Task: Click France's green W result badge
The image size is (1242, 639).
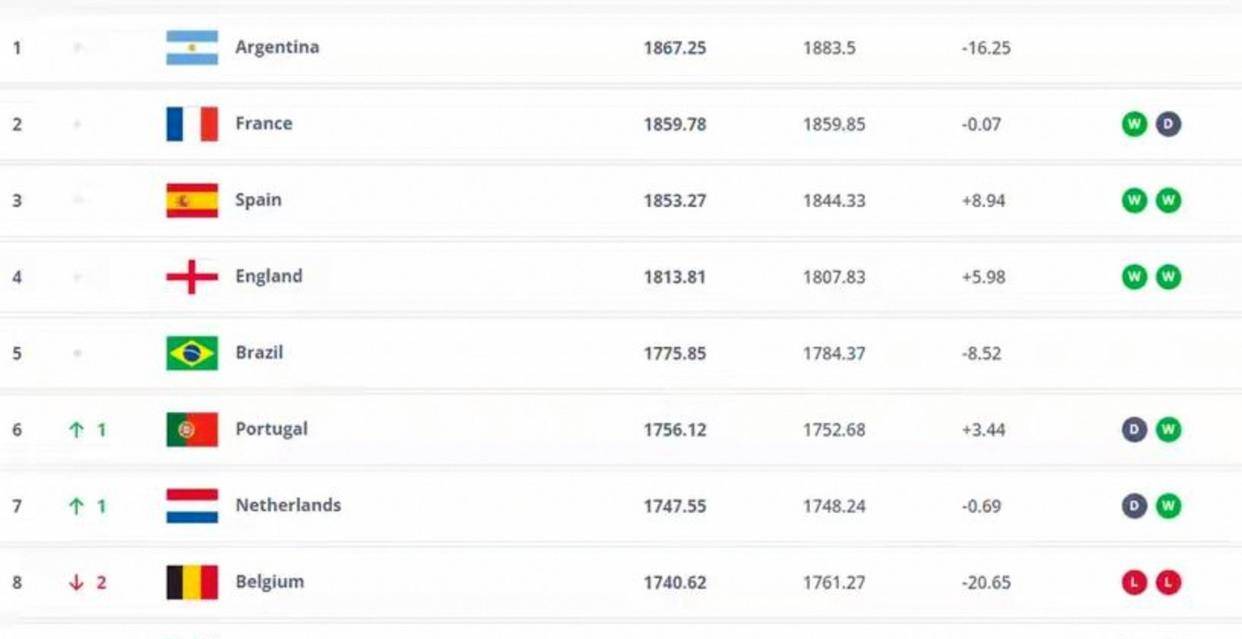Action: pos(1134,124)
